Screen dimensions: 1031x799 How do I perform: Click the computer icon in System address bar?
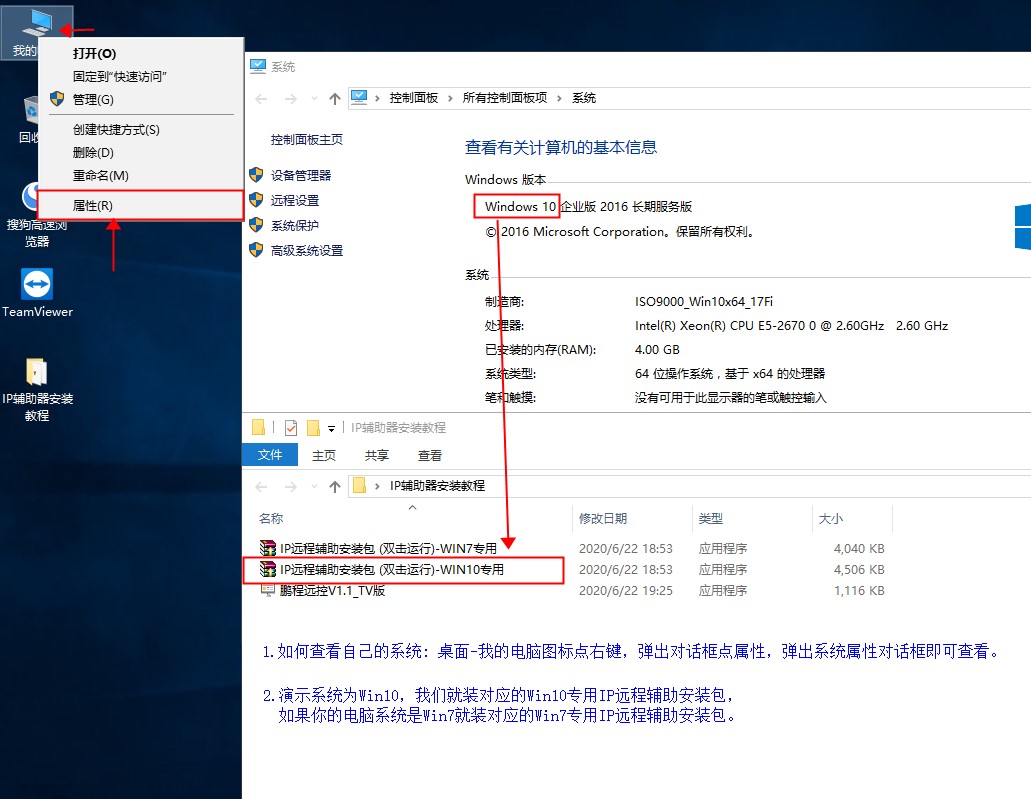tap(359, 97)
